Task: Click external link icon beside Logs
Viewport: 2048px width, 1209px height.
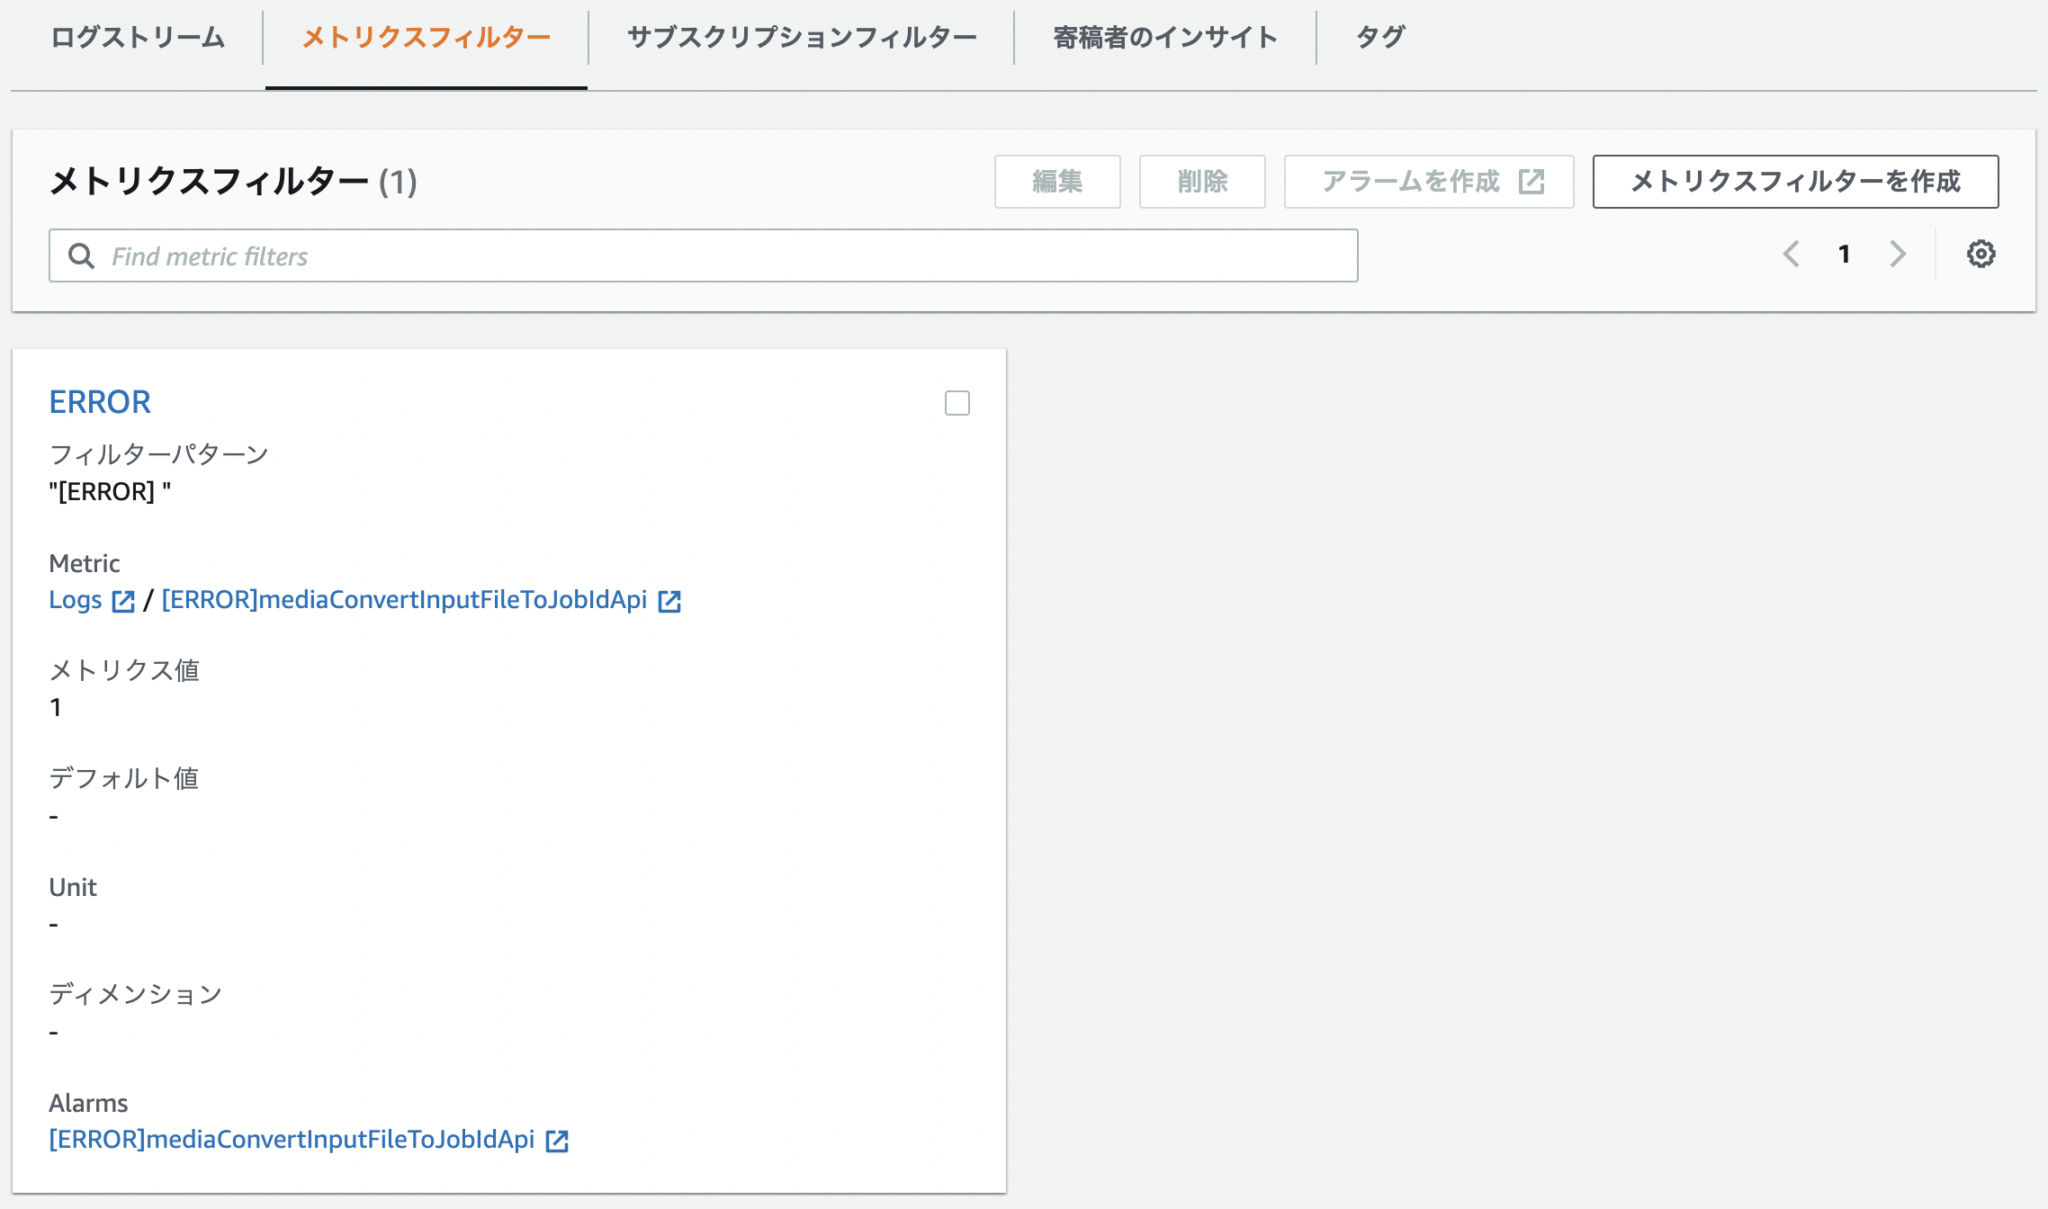Action: click(x=123, y=601)
